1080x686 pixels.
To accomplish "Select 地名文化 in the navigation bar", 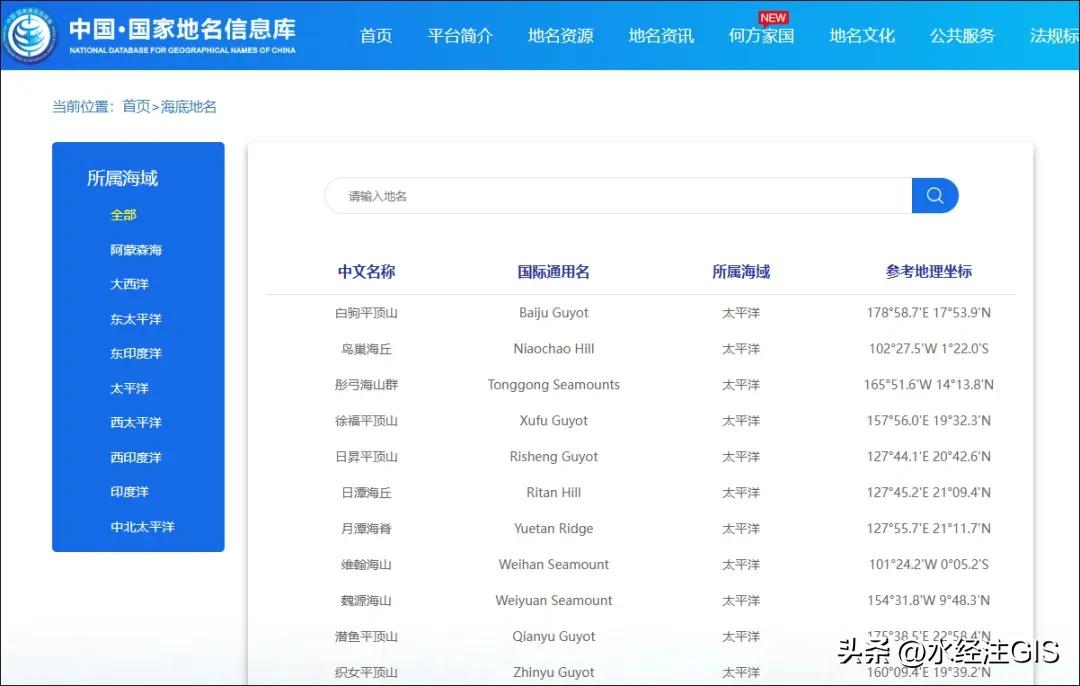I will pos(861,36).
